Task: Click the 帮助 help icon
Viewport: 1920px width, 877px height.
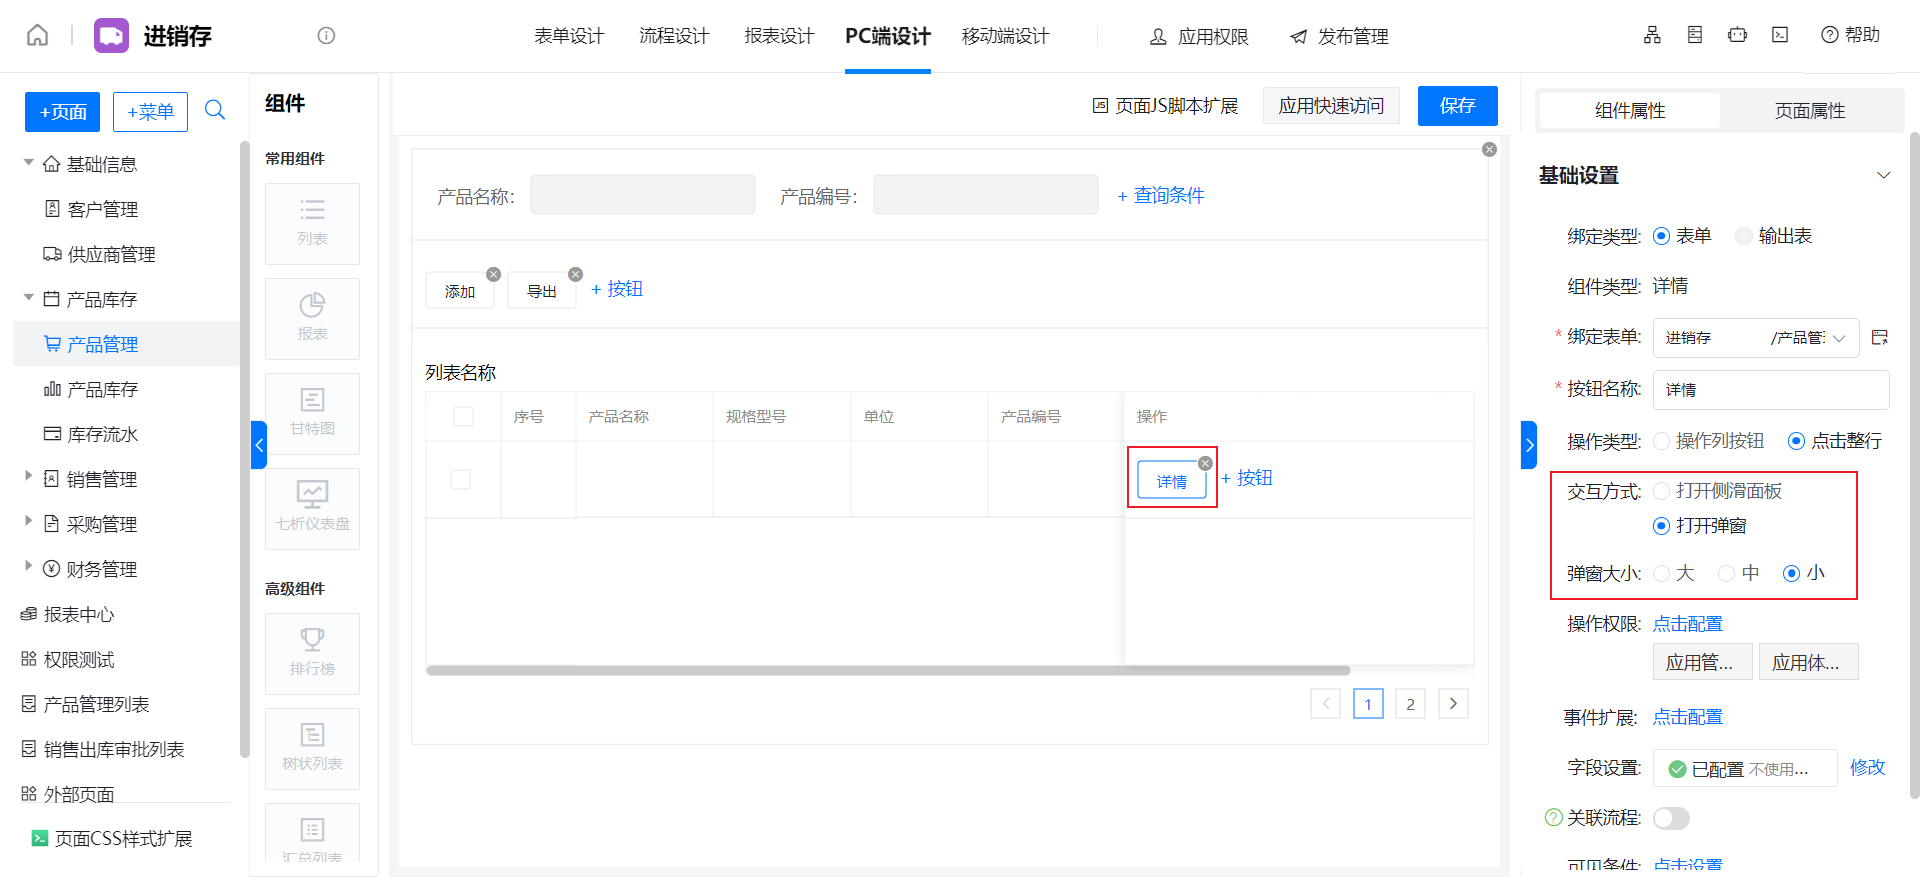Action: click(x=1830, y=35)
